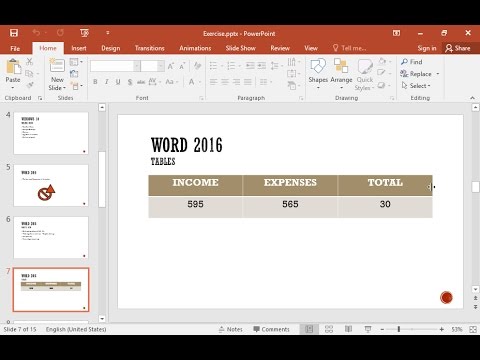Toggle Center alignment
This screenshot has height=360, width=480.
point(225,82)
